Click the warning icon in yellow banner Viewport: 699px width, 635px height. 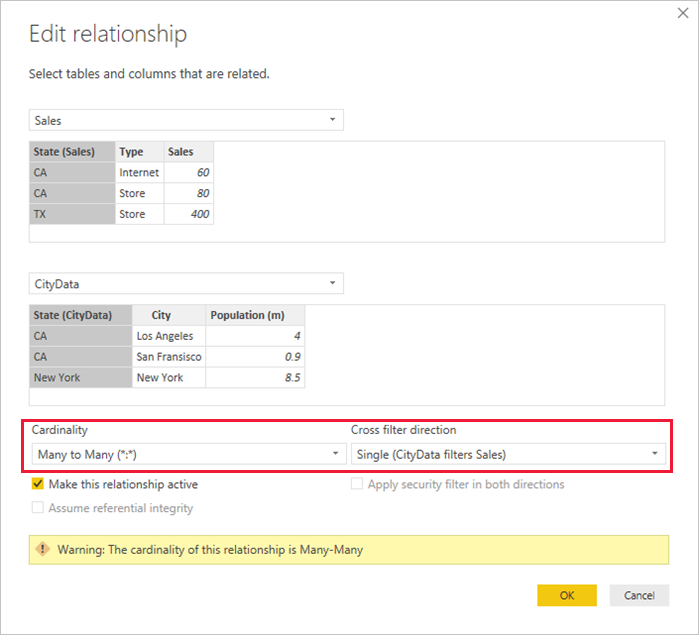43,549
